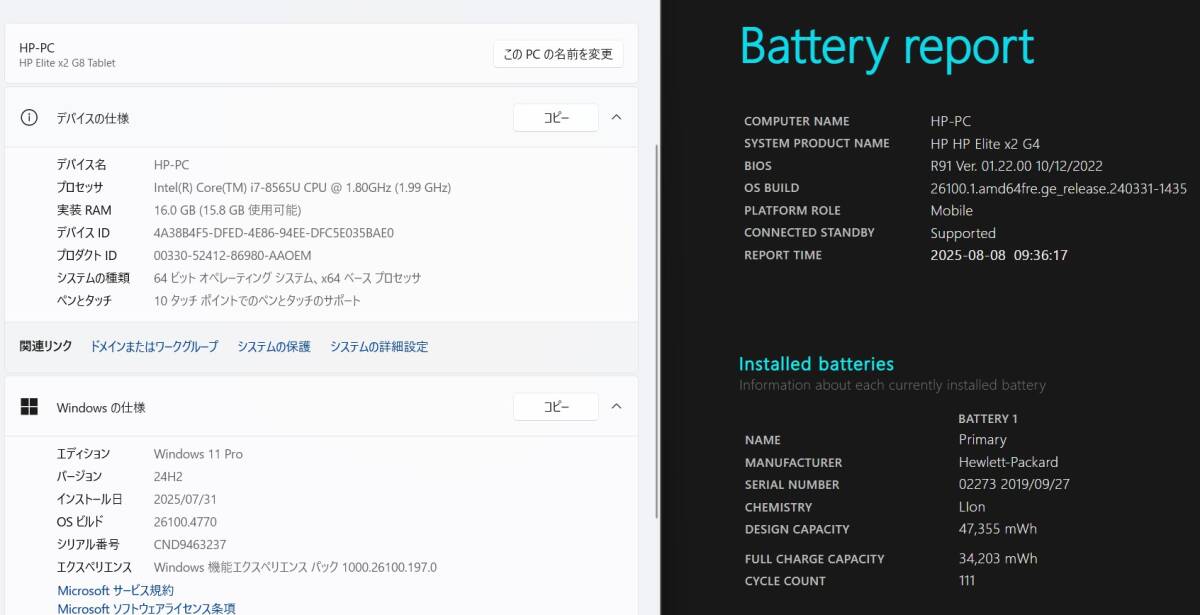1200x615 pixels.
Task: Open Microsoft ソフトウェアライセンス条項 link
Action: (x=146, y=608)
